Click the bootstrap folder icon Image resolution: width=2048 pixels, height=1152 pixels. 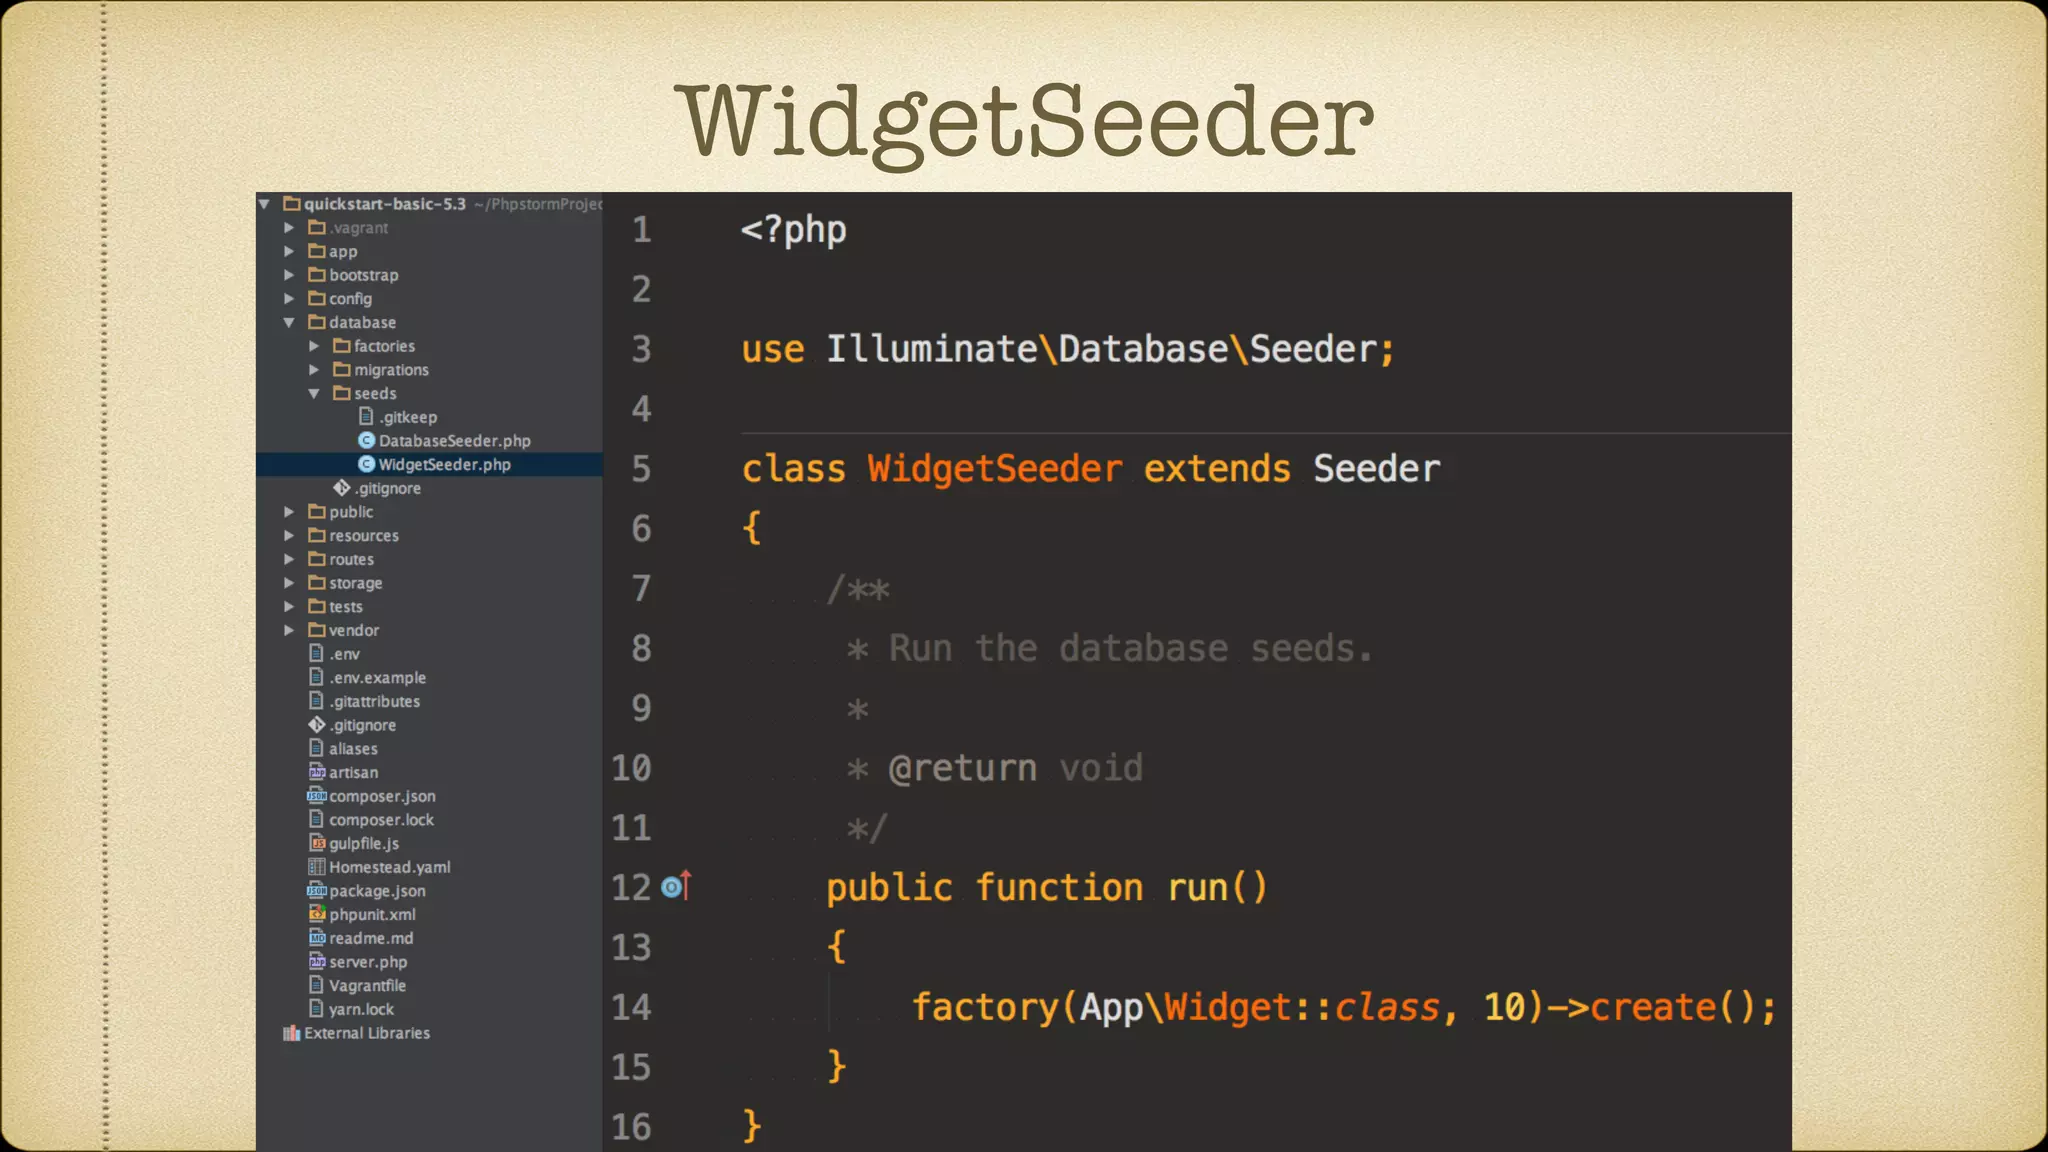tap(317, 274)
